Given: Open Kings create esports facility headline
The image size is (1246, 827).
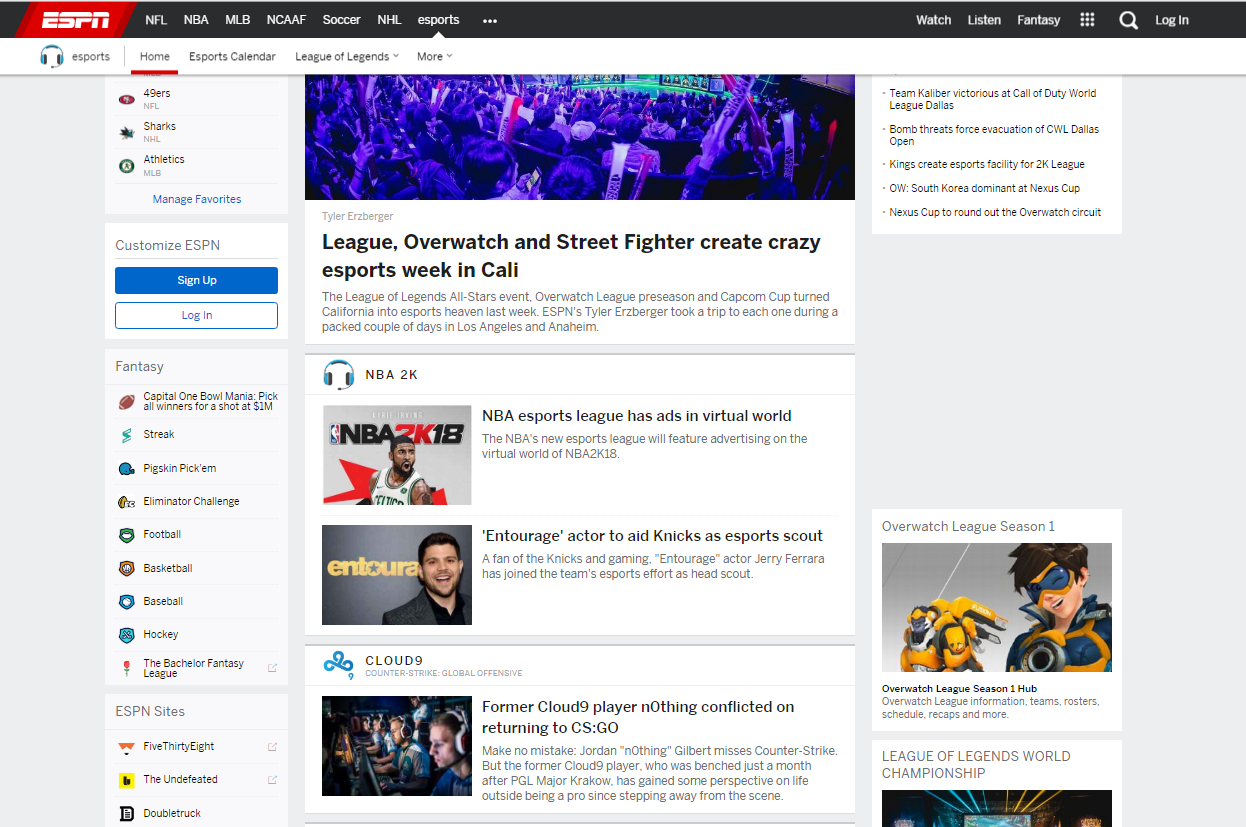Looking at the screenshot, I should tap(987, 164).
